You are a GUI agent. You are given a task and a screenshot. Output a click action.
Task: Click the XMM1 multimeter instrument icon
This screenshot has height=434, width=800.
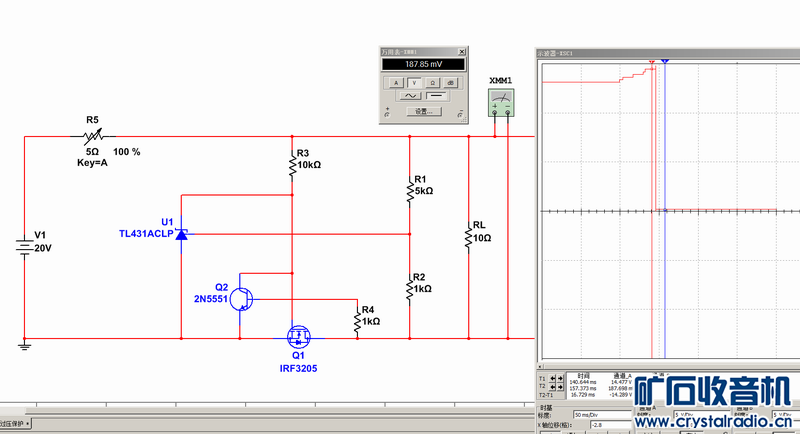pyautogui.click(x=501, y=100)
